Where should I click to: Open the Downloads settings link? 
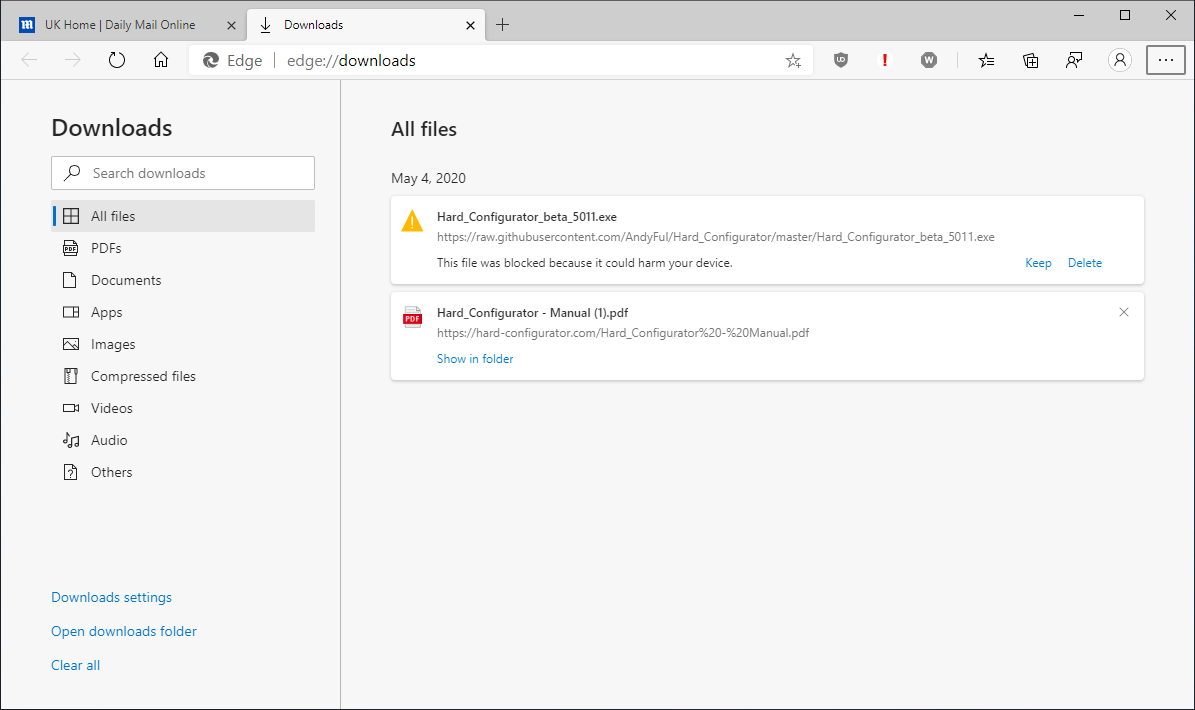click(x=111, y=597)
